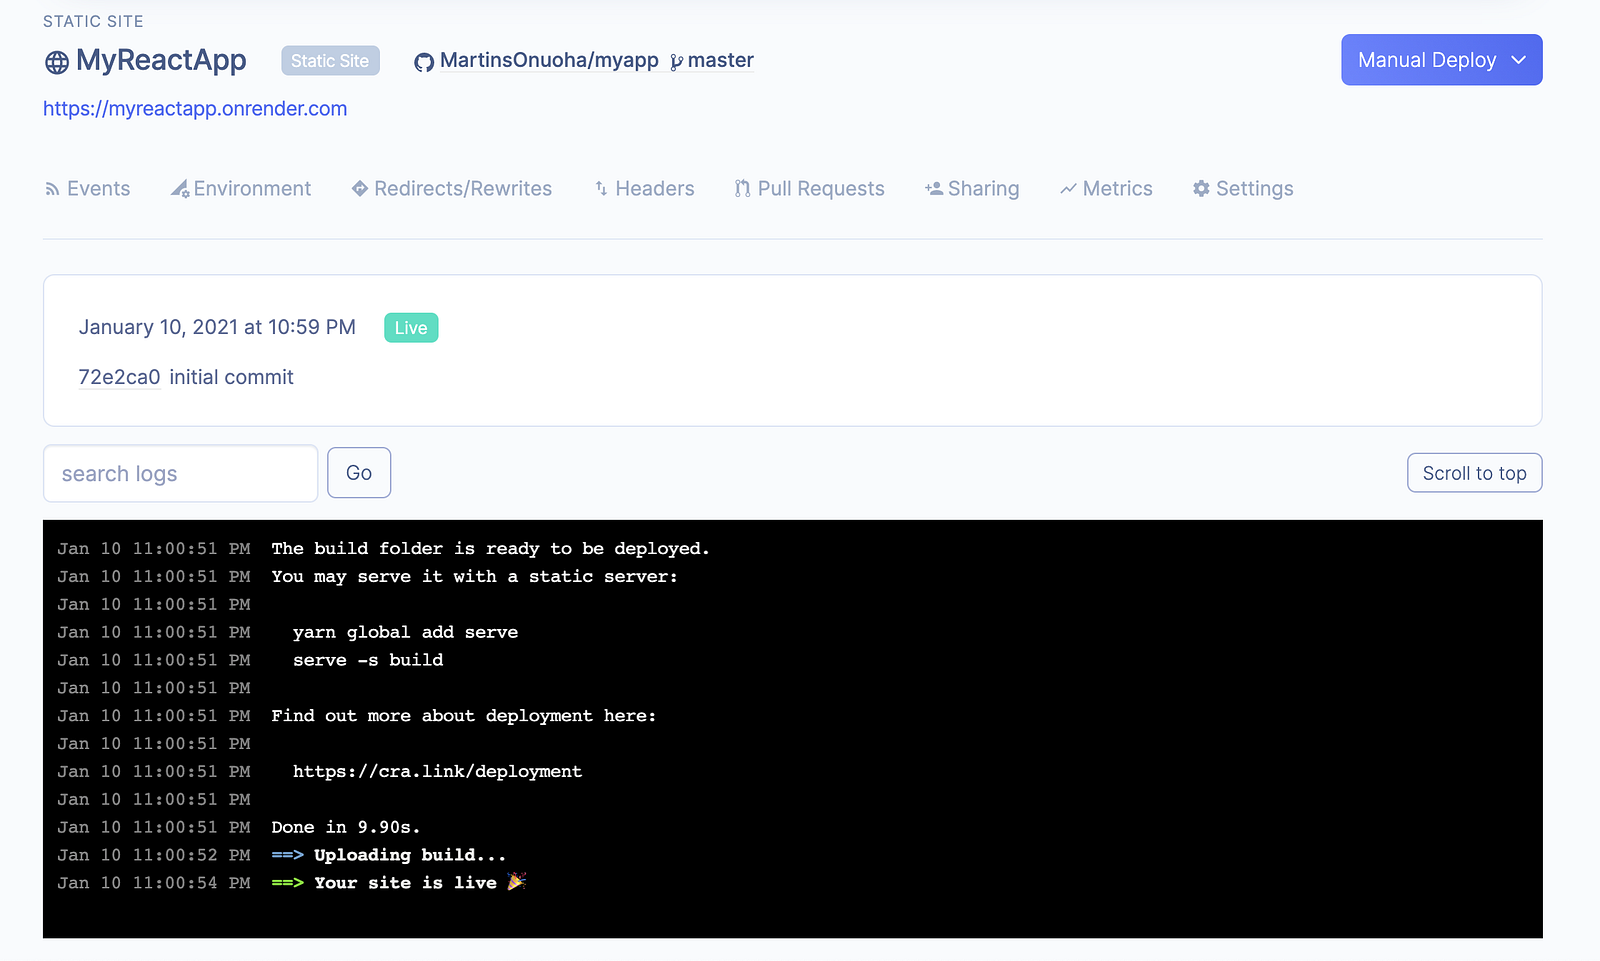Click log line "serve -s build"
1600x961 pixels.
click(x=368, y=661)
